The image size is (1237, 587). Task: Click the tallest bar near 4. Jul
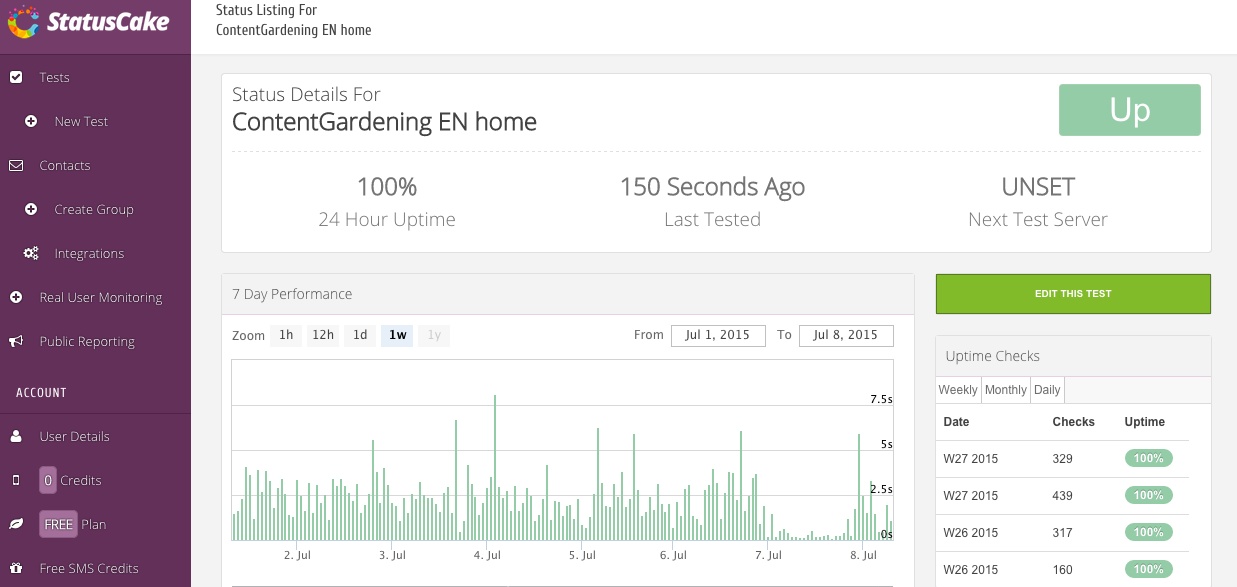click(495, 468)
